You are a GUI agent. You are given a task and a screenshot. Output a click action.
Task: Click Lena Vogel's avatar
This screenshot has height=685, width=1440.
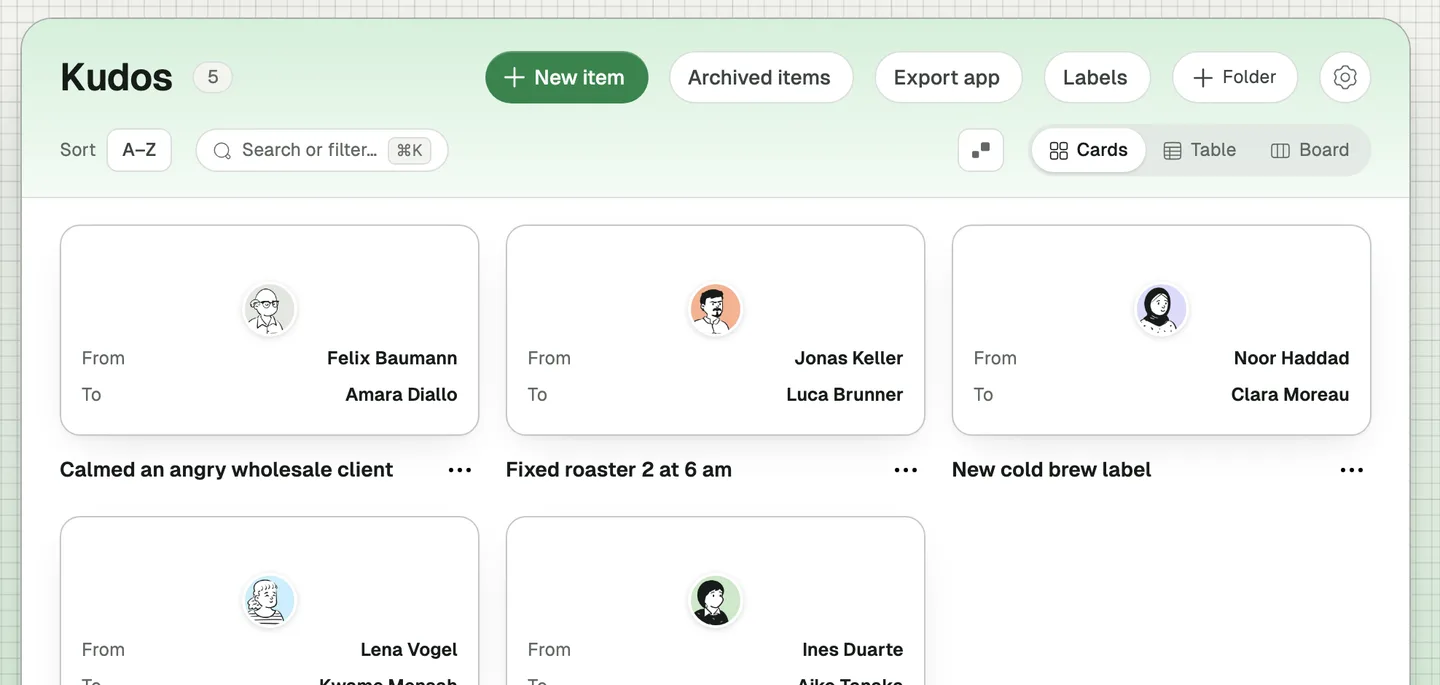pos(269,600)
